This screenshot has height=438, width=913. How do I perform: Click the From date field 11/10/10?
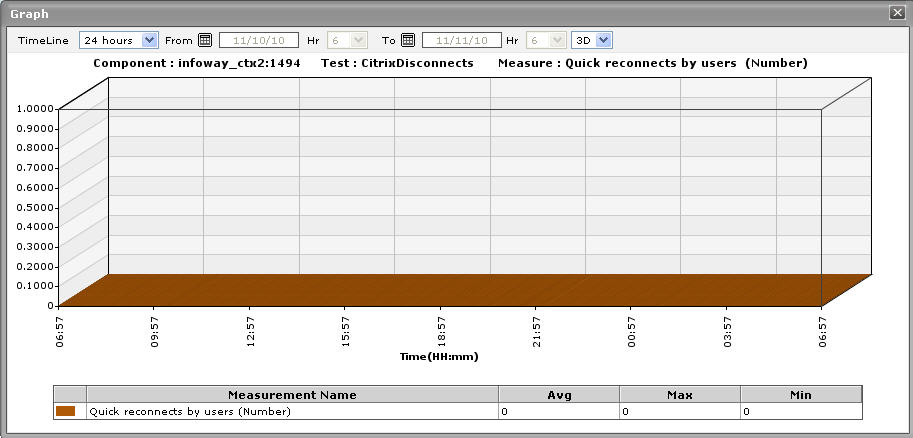259,40
